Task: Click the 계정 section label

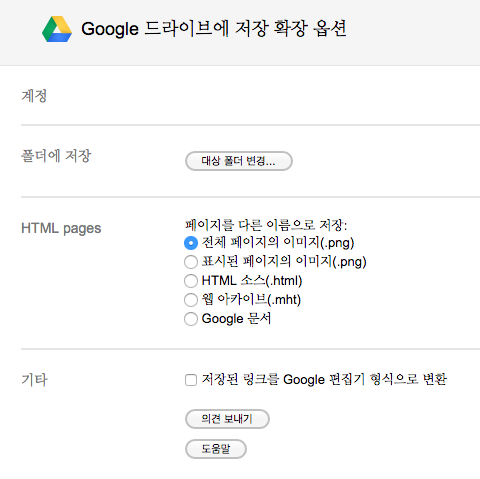Action: pyautogui.click(x=34, y=96)
